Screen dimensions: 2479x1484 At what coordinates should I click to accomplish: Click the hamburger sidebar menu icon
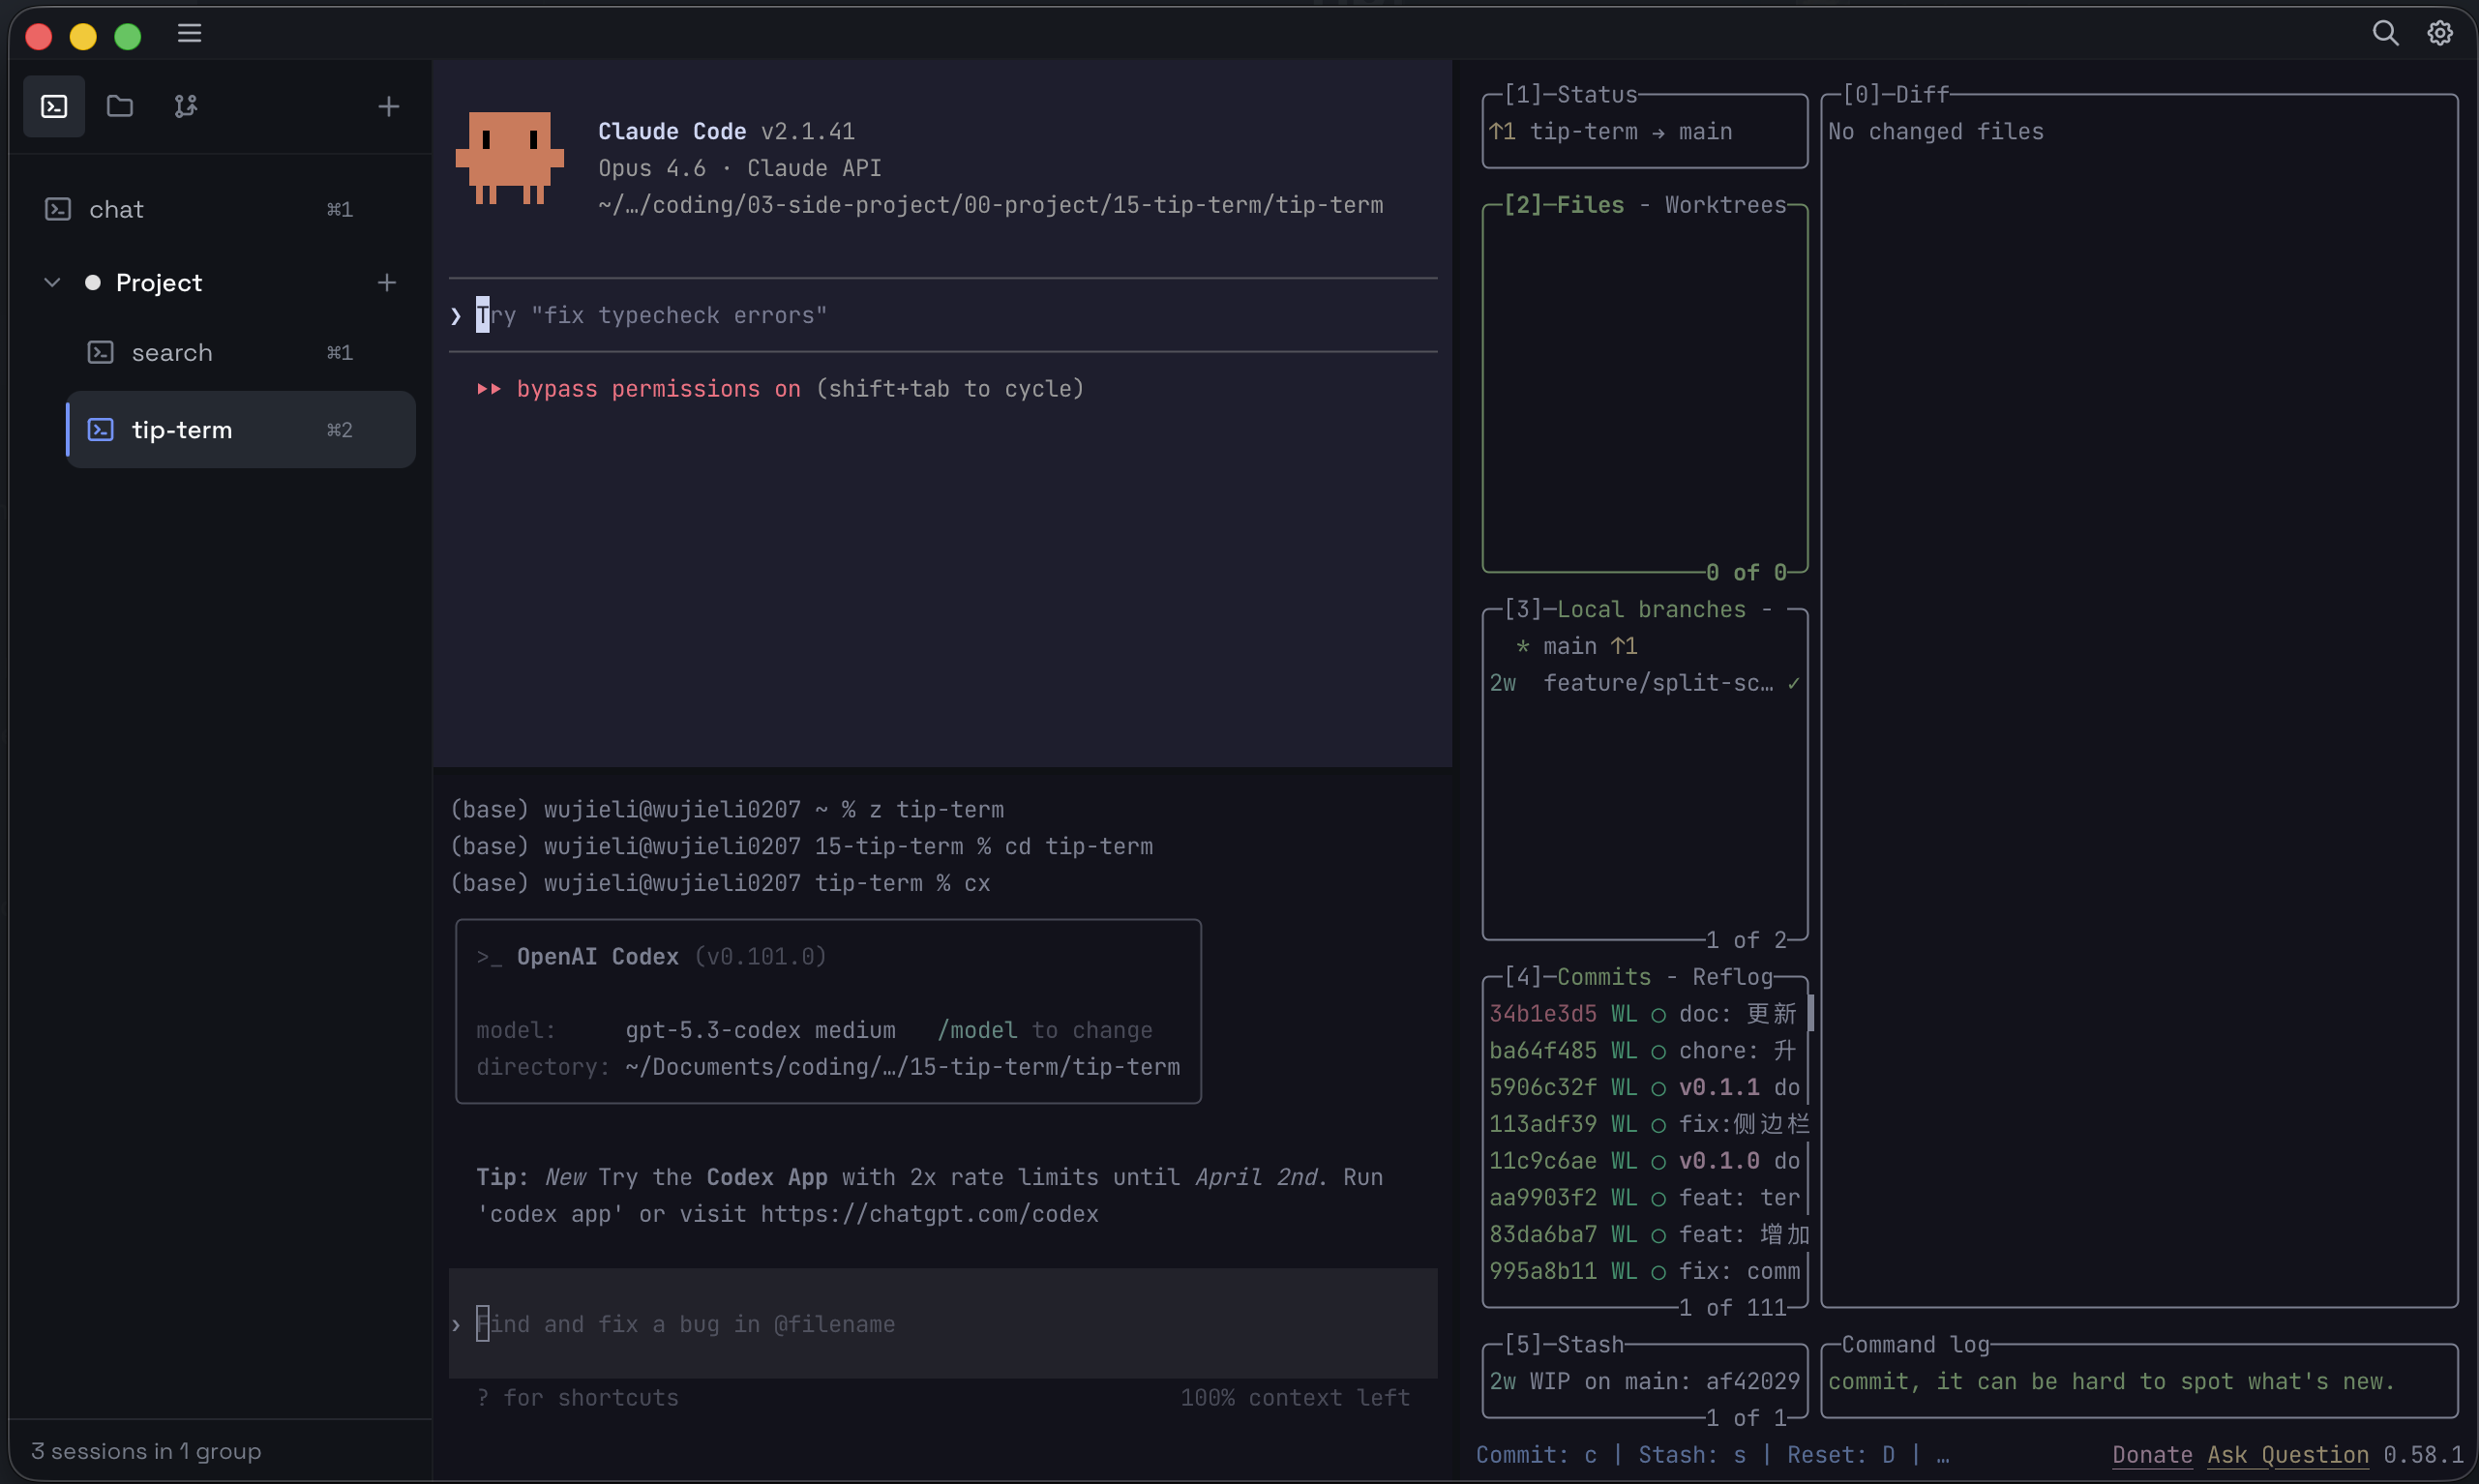[x=189, y=34]
